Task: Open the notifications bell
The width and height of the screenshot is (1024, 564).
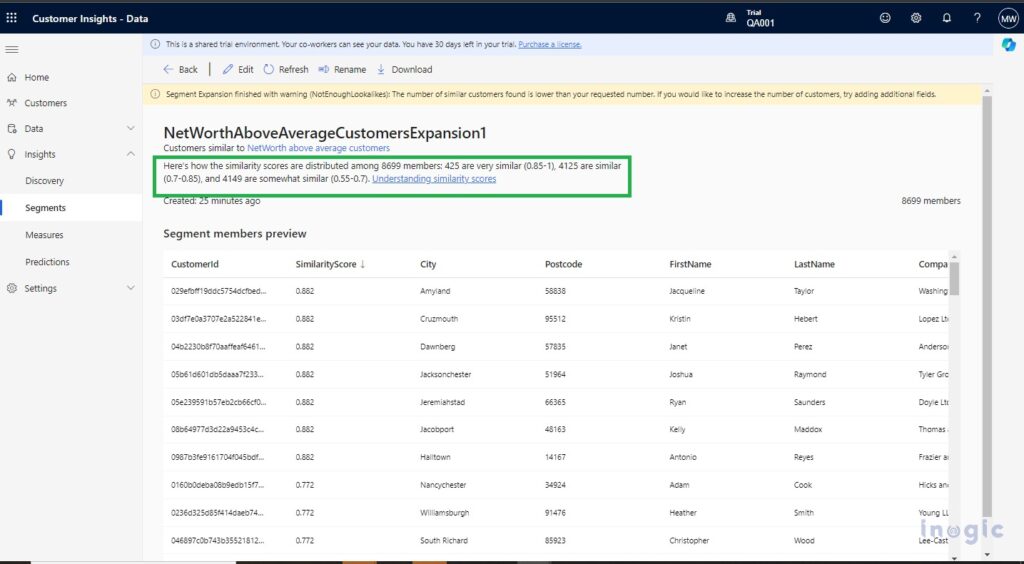Action: tap(946, 18)
